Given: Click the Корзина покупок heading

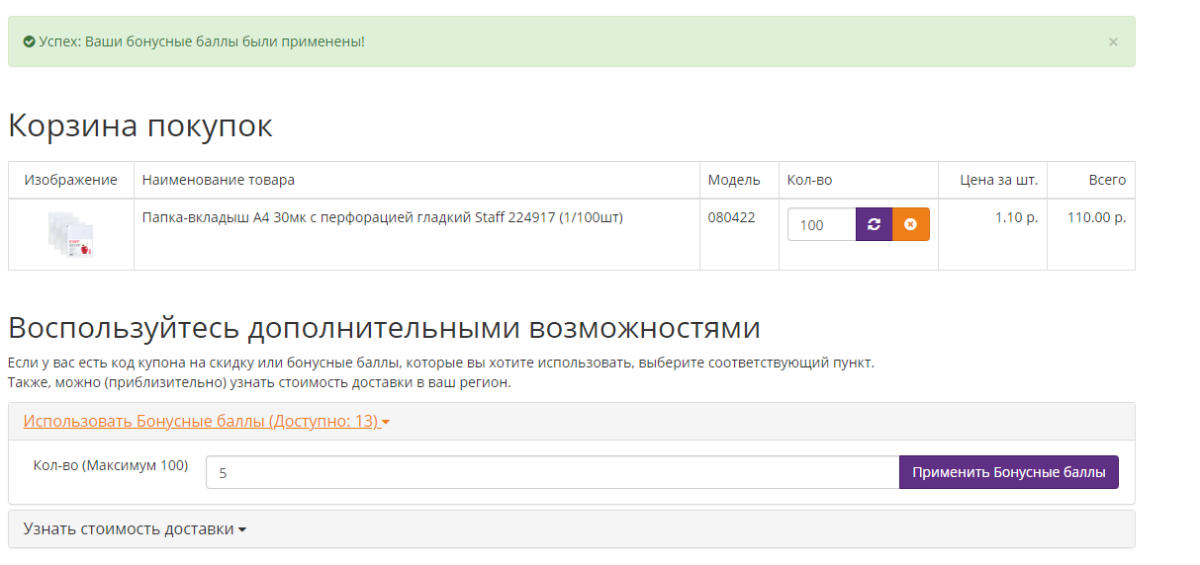Looking at the screenshot, I should pyautogui.click(x=140, y=126).
